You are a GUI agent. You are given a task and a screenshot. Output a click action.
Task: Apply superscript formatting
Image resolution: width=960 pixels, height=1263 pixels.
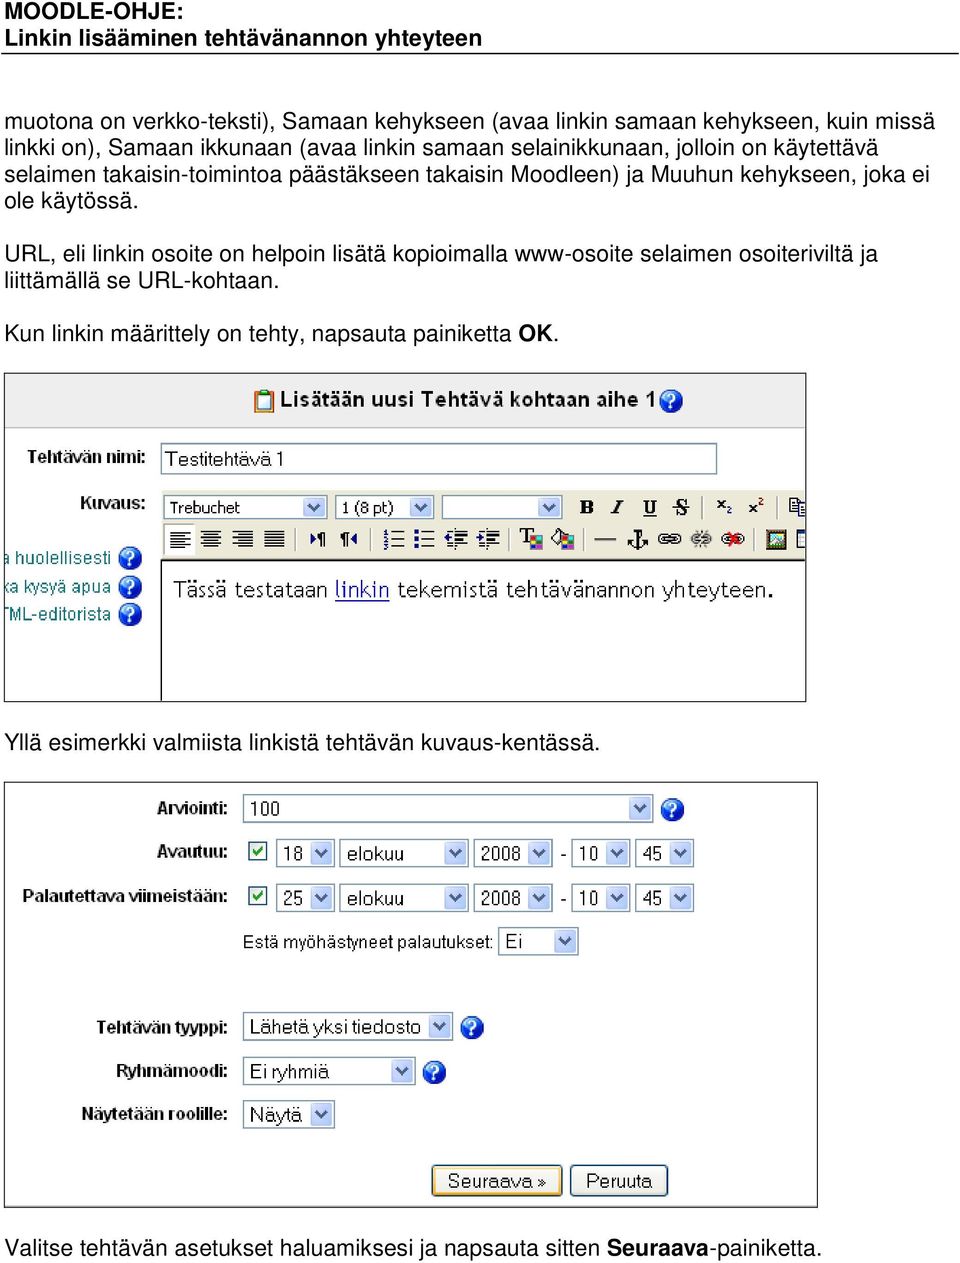click(x=756, y=507)
